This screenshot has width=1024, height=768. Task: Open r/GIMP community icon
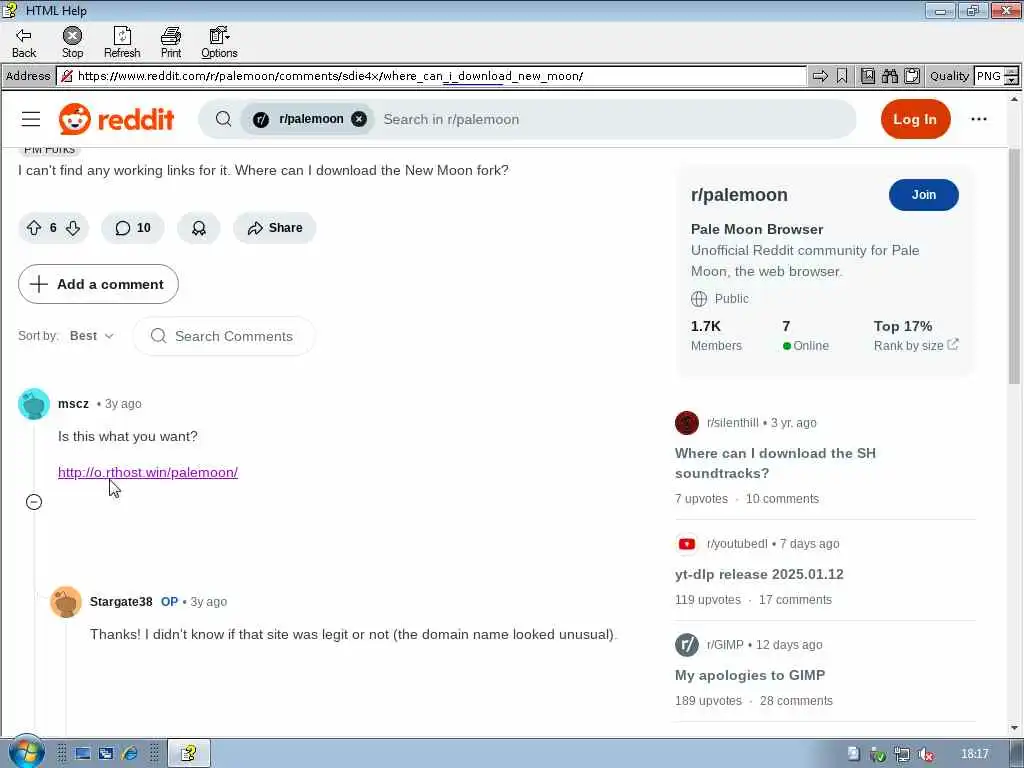click(686, 645)
